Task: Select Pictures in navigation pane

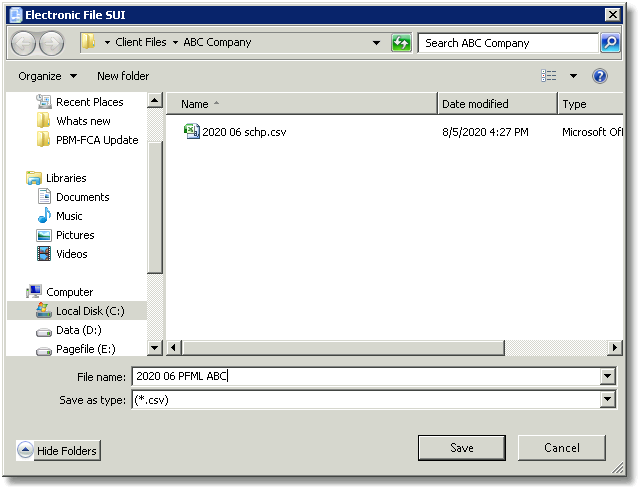Action: pyautogui.click(x=75, y=235)
